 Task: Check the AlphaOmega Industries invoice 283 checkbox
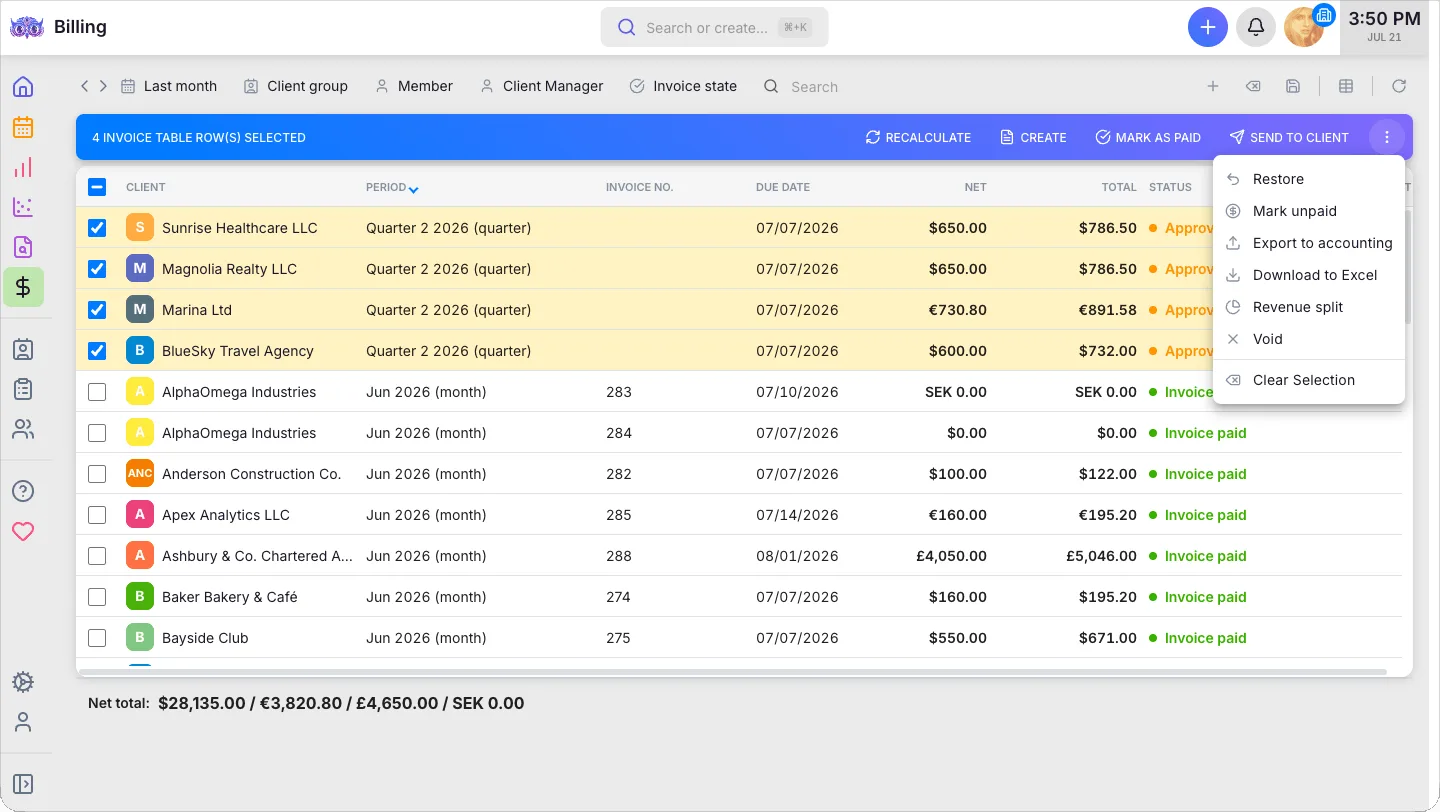click(97, 392)
